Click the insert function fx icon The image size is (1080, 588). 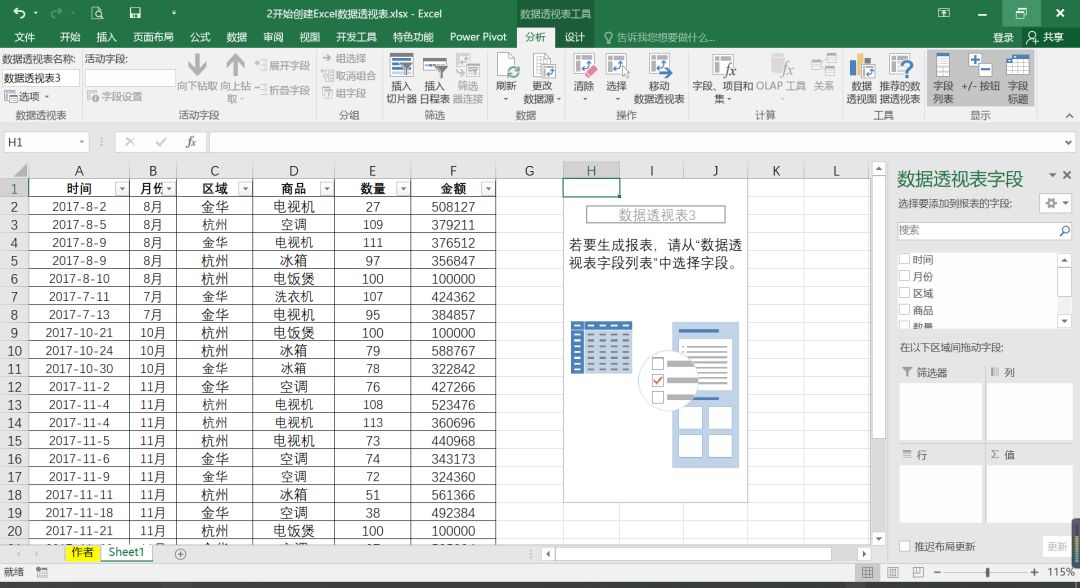click(191, 142)
